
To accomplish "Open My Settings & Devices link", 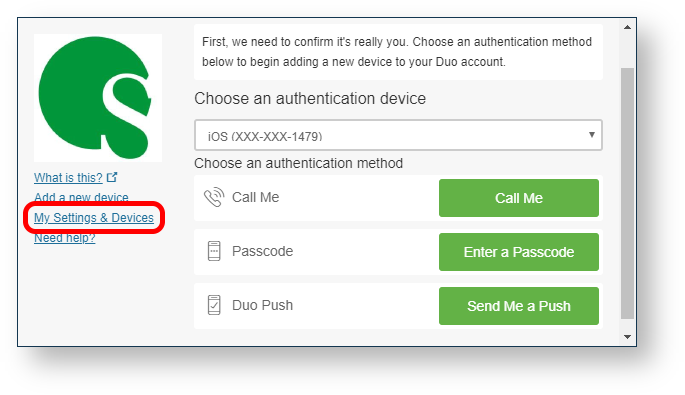I will click(94, 218).
